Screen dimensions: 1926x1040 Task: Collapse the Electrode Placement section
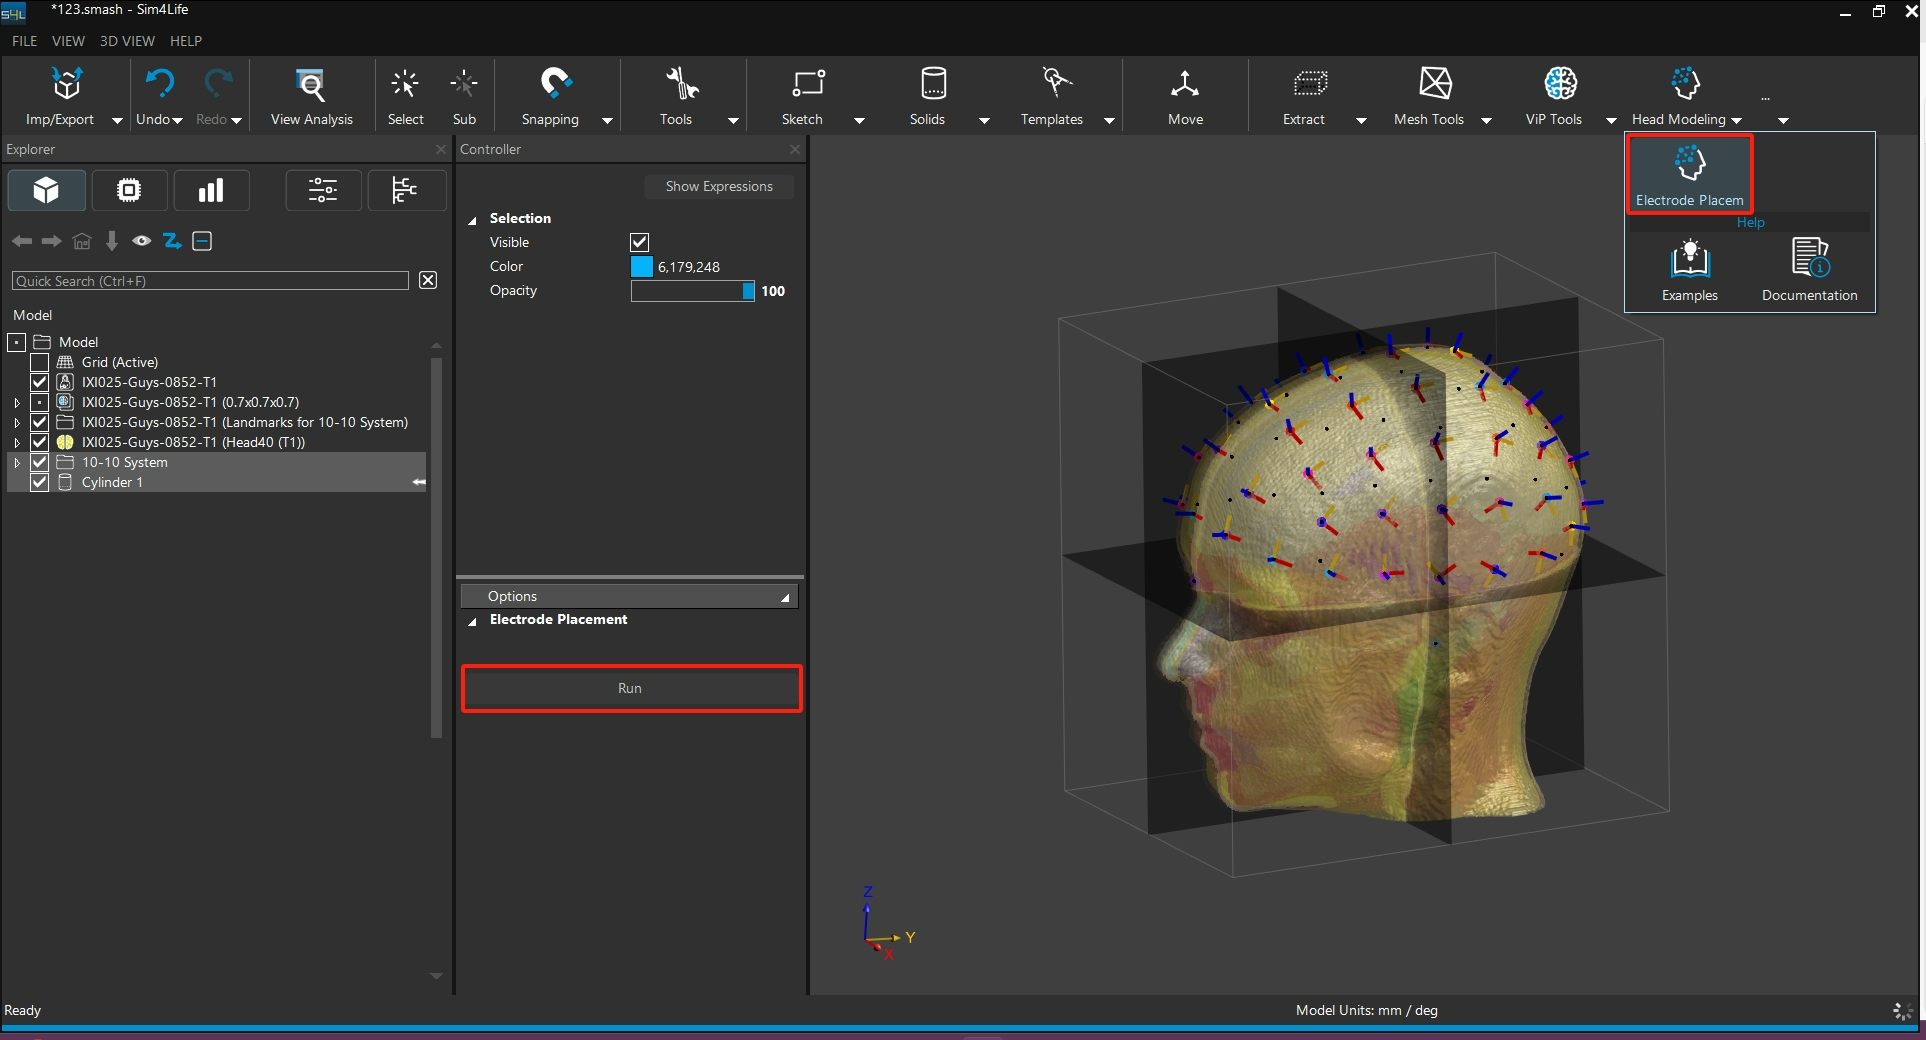tap(472, 621)
